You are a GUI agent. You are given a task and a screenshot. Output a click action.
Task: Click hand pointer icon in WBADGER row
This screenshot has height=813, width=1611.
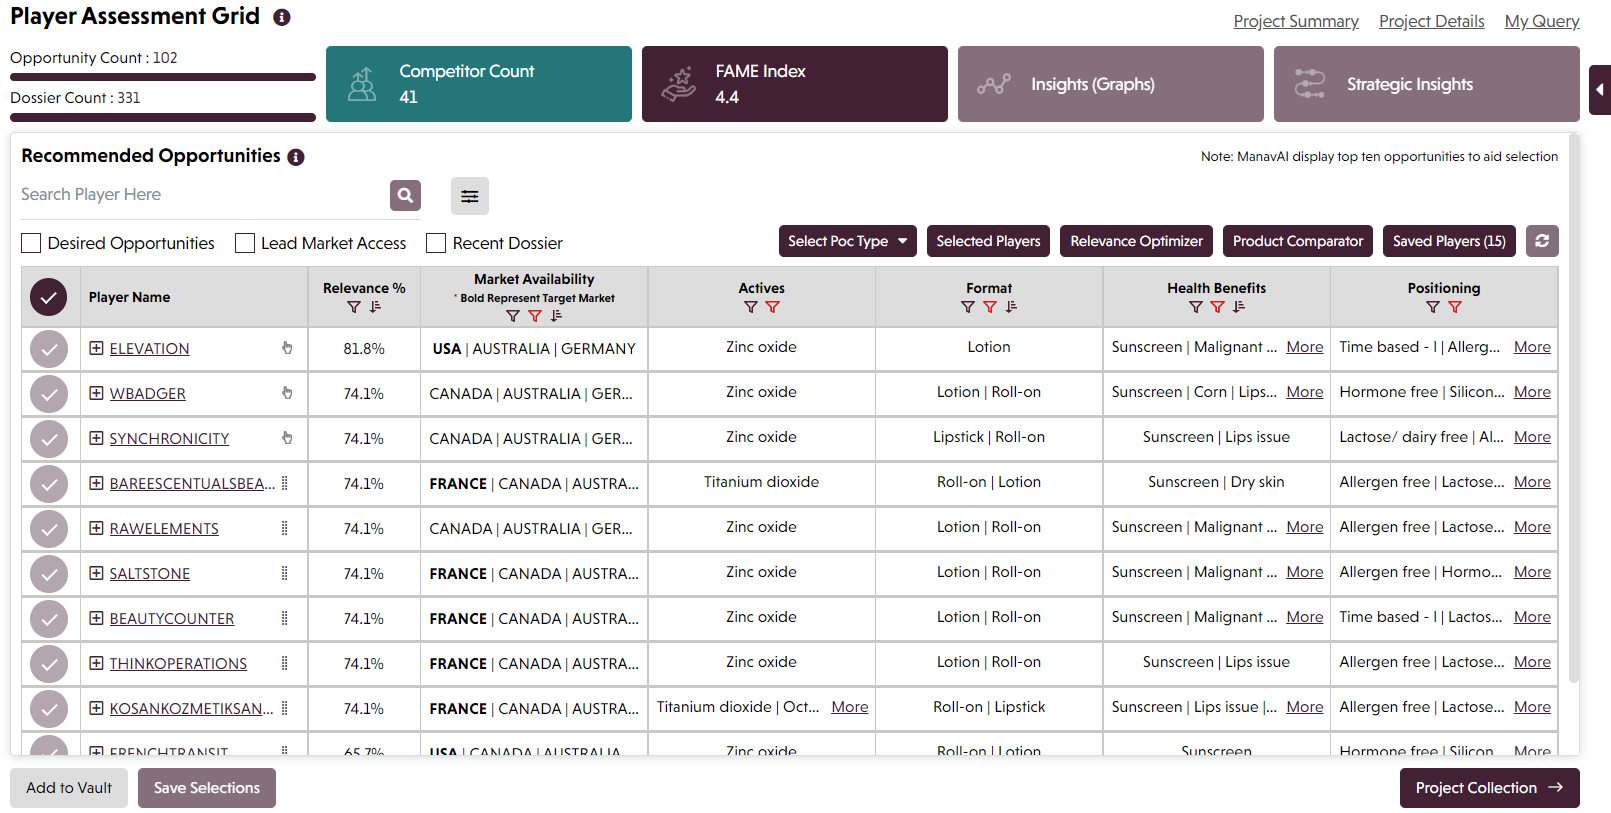click(287, 393)
